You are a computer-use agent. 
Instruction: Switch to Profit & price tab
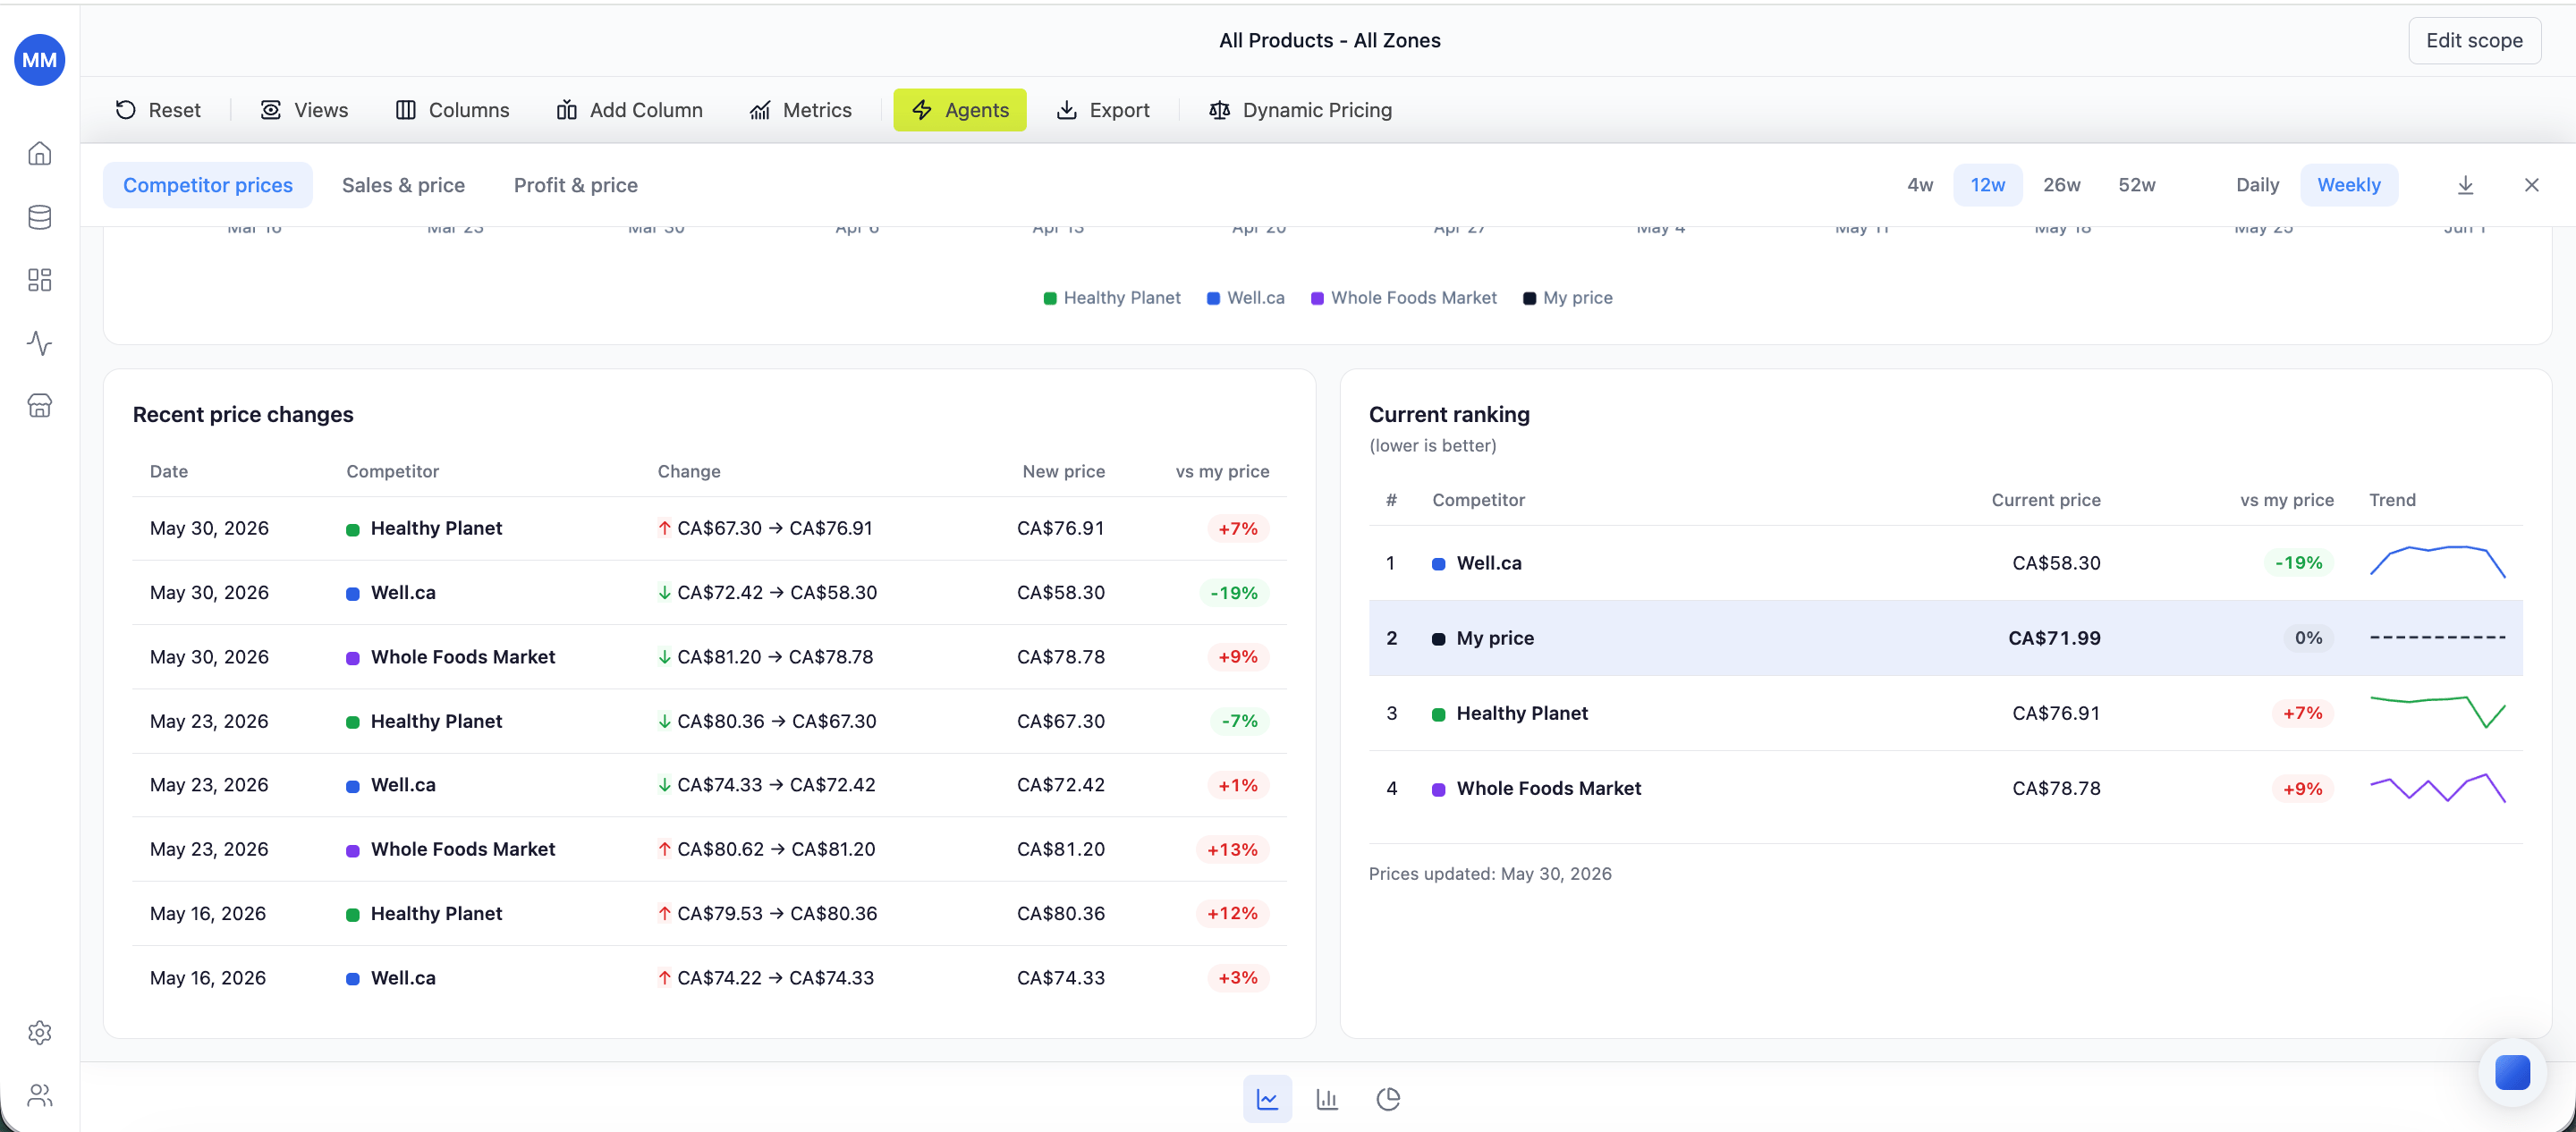pos(576,185)
